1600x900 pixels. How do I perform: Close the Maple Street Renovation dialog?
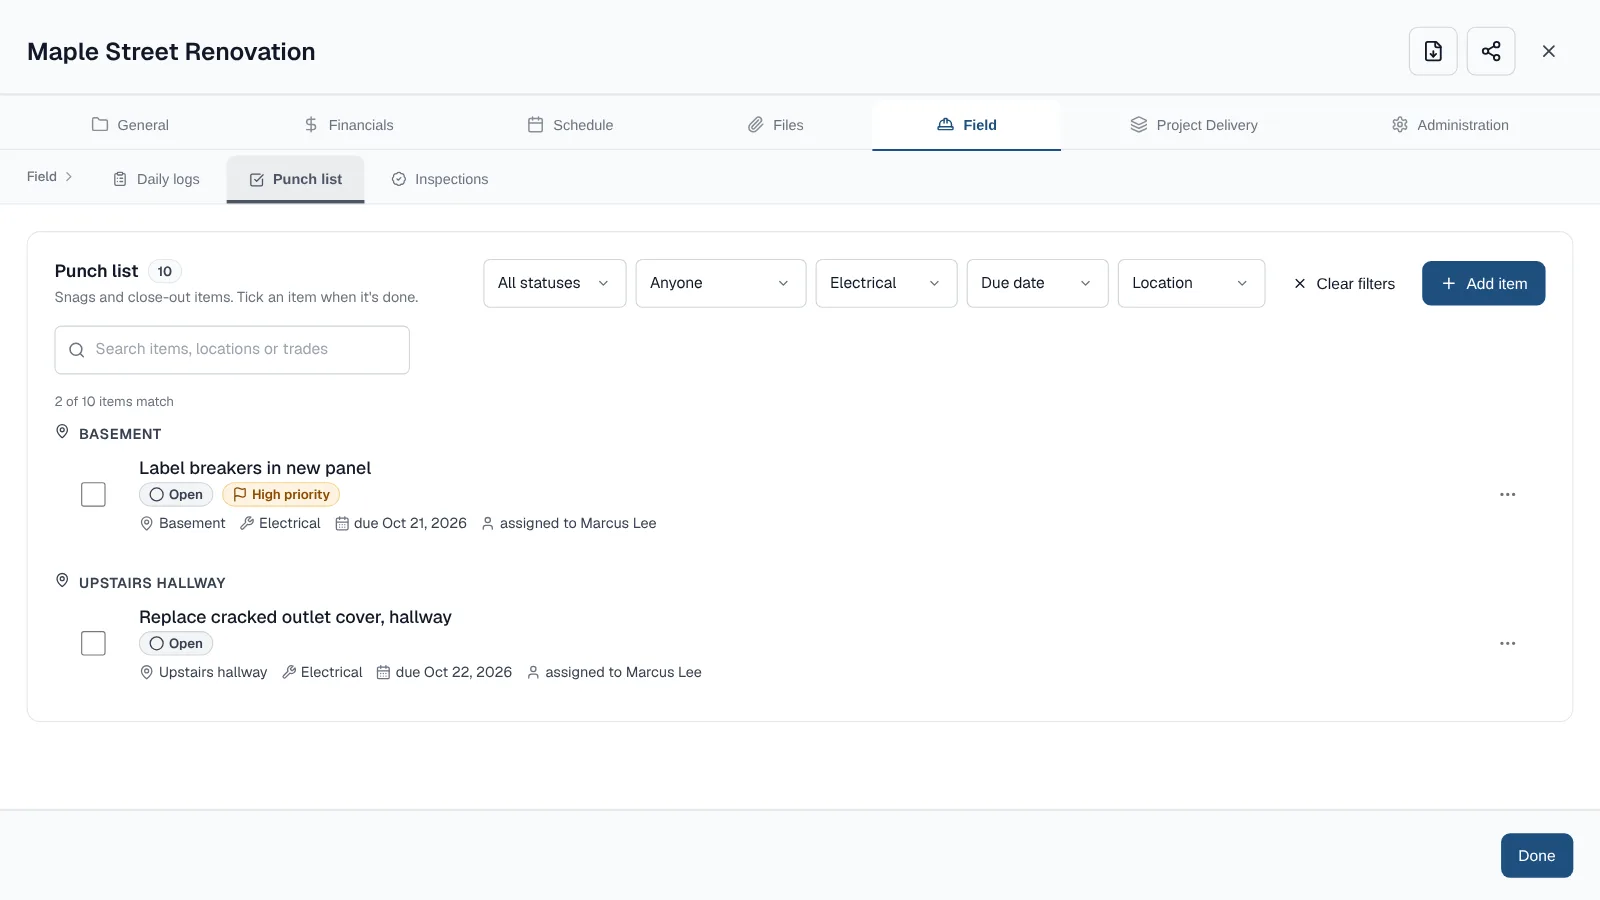coord(1549,51)
